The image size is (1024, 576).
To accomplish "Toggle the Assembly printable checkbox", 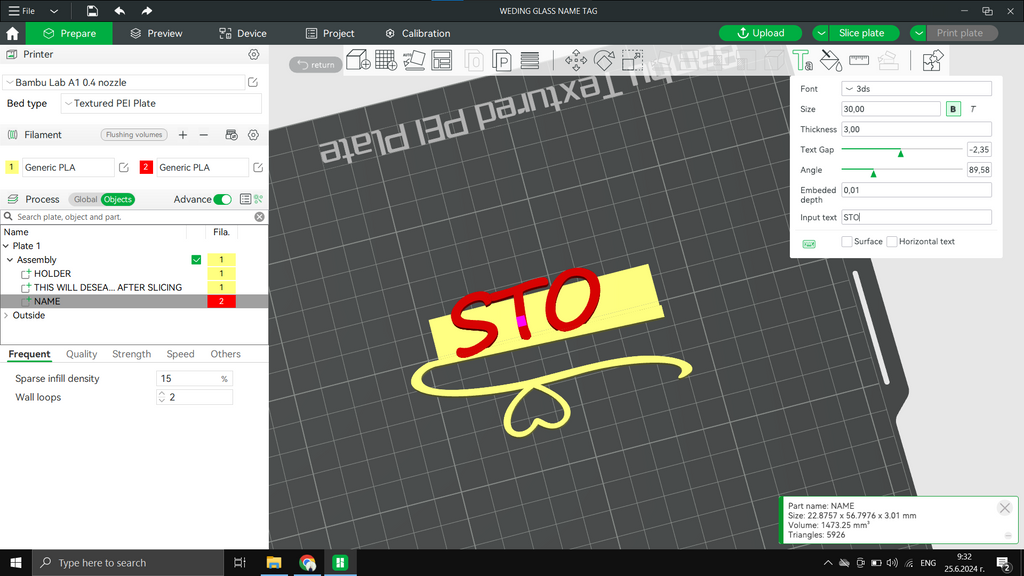I will click(x=196, y=260).
